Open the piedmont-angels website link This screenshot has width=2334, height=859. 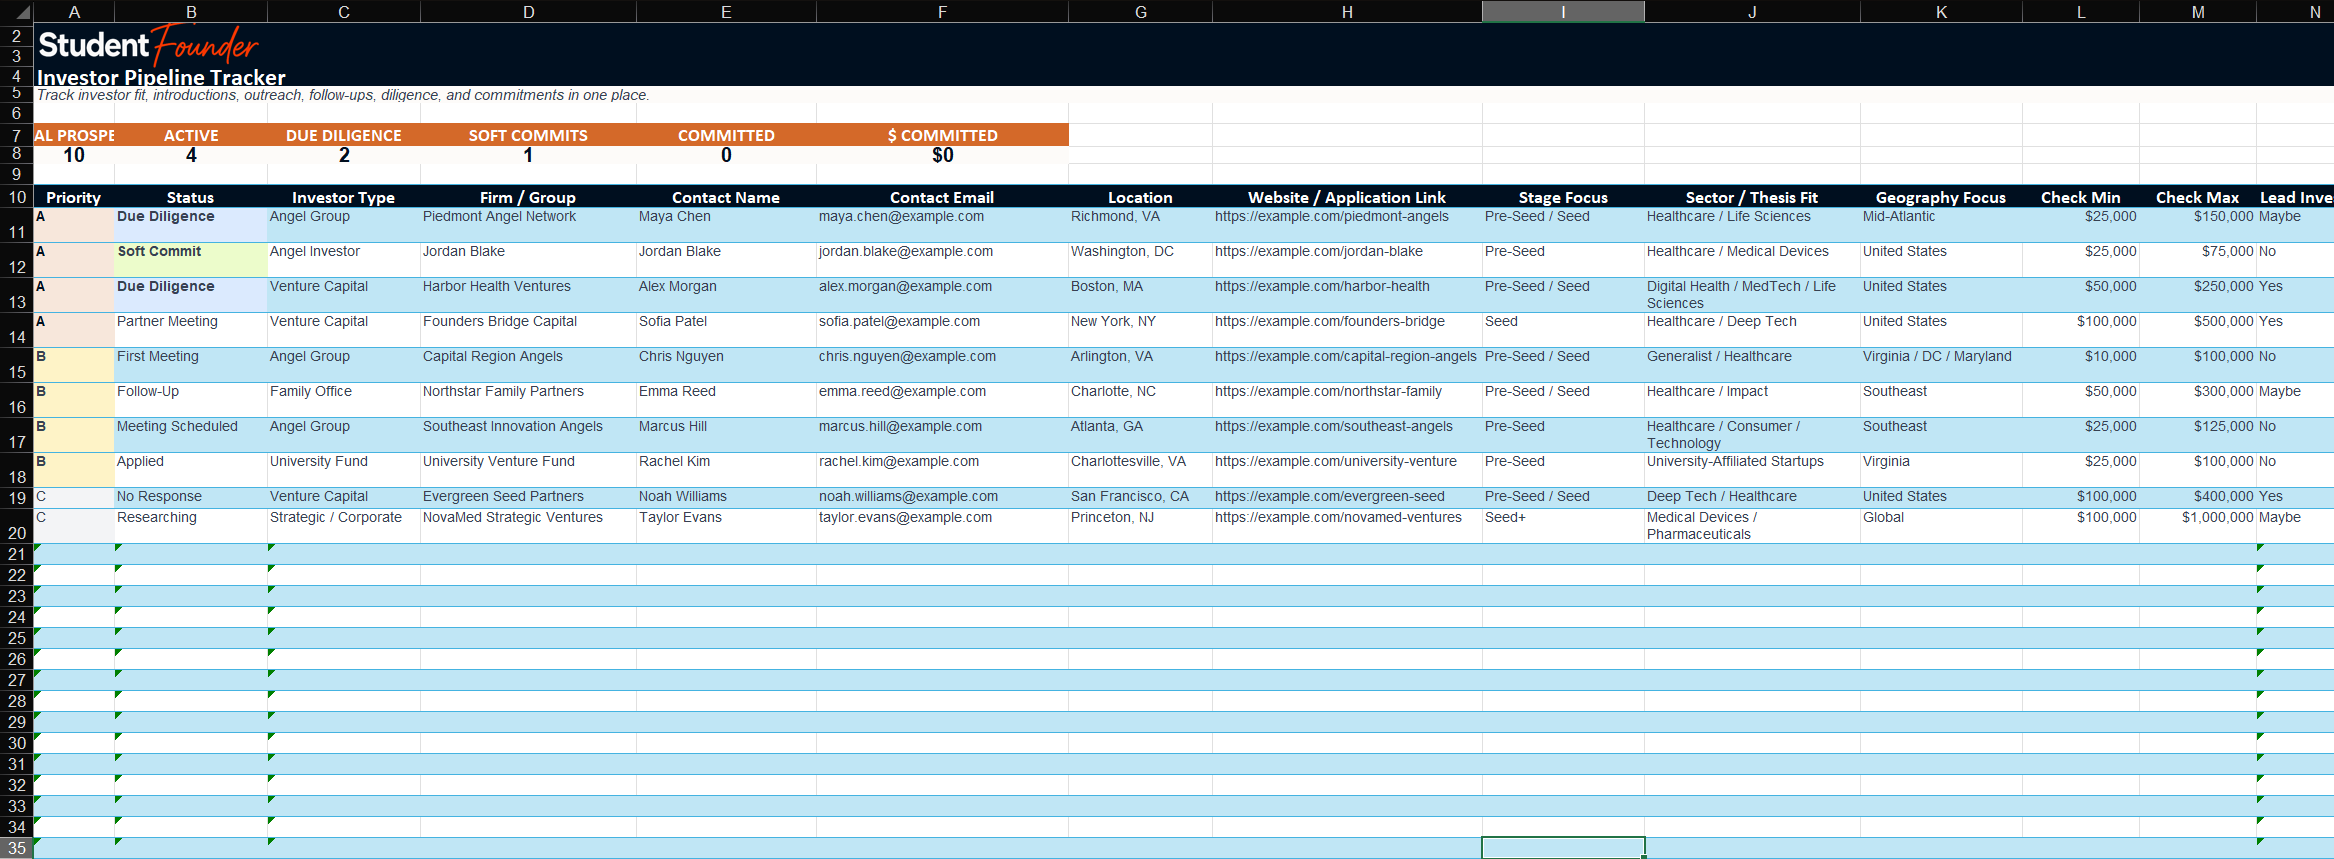(x=1331, y=217)
